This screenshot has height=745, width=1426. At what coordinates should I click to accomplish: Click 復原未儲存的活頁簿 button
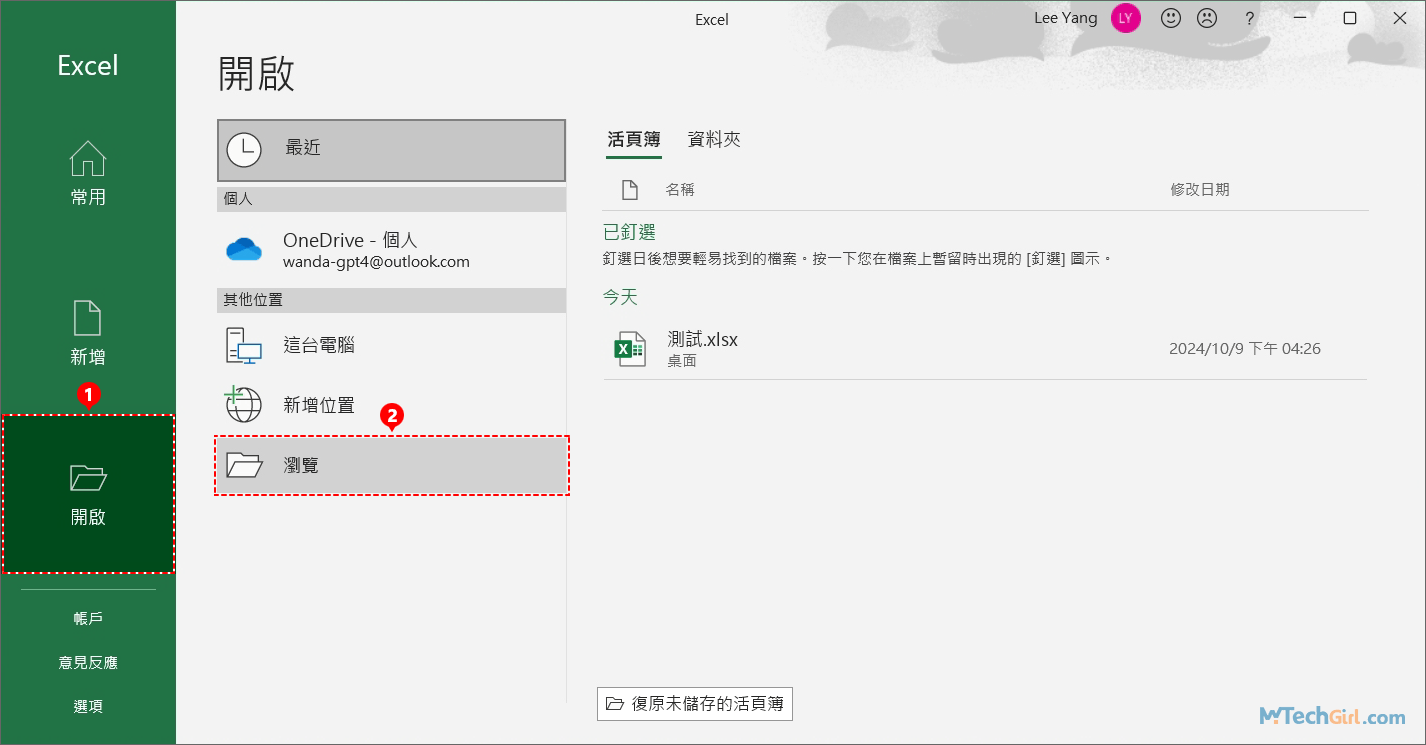coord(695,704)
